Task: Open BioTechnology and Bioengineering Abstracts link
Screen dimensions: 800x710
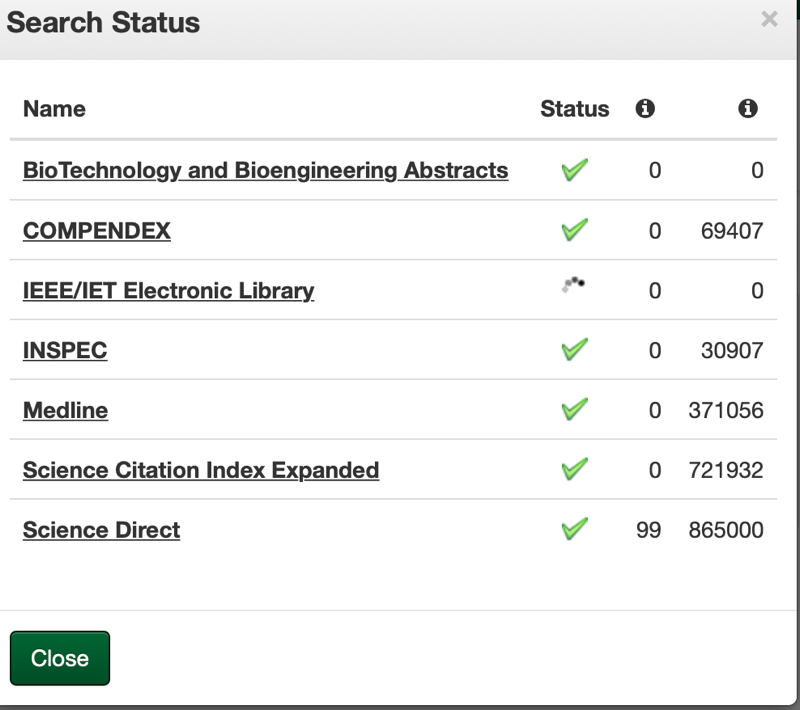Action: tap(265, 170)
